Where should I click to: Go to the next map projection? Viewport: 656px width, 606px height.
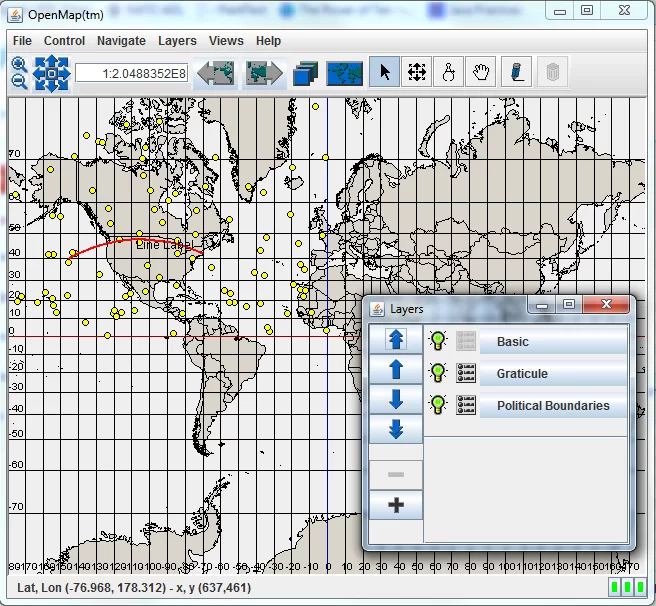tap(264, 73)
